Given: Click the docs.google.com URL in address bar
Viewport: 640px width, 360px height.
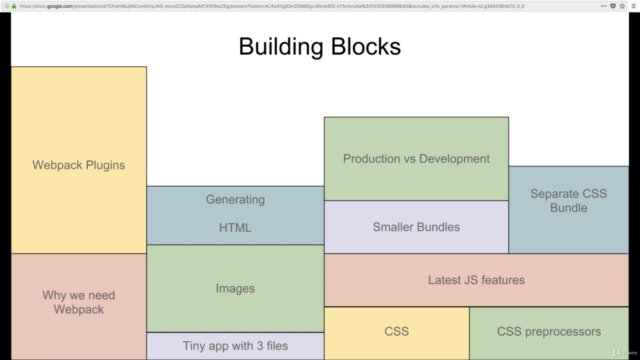Looking at the screenshot, I should coord(271,6).
